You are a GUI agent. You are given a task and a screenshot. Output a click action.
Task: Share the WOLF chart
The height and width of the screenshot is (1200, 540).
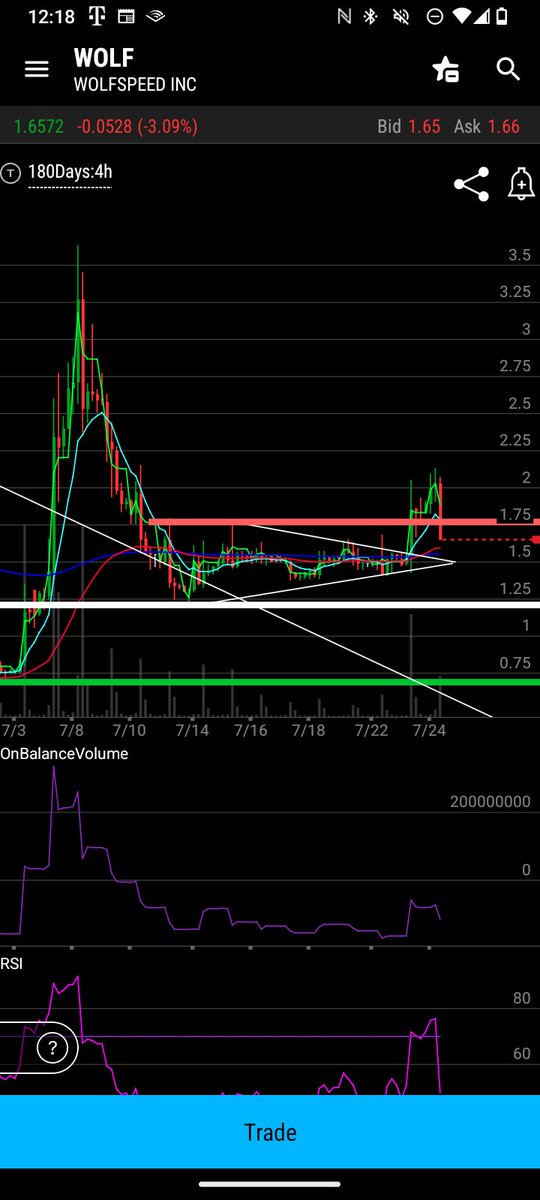pyautogui.click(x=471, y=184)
